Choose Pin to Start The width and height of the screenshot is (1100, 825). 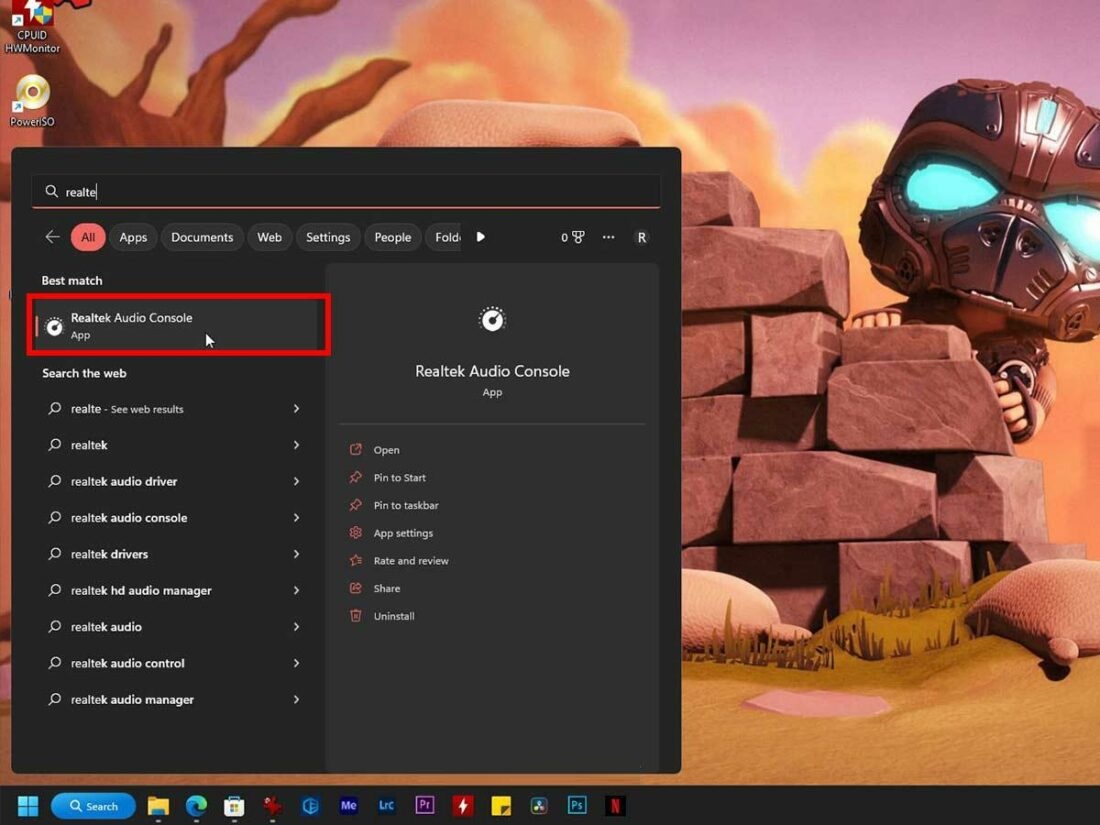[x=399, y=478]
